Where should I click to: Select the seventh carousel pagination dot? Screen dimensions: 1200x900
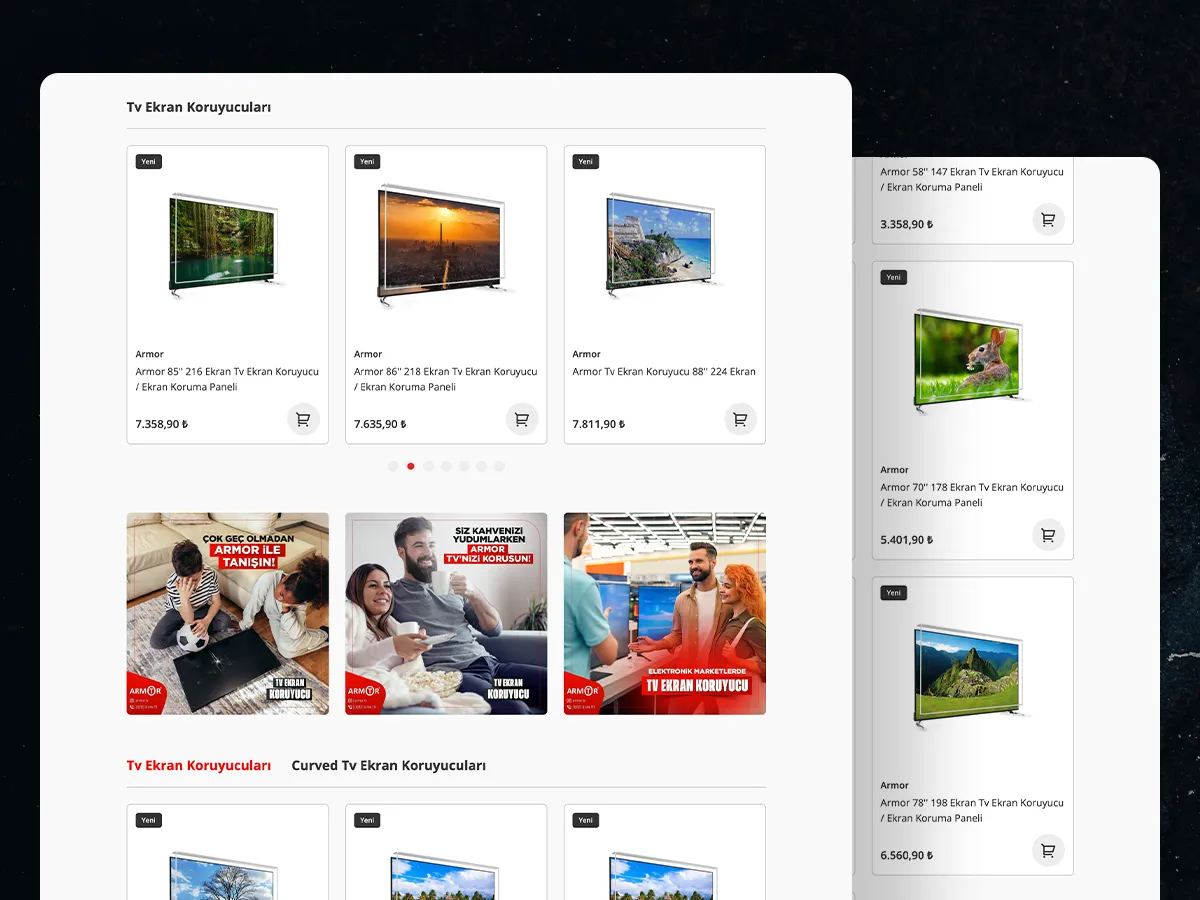499,466
